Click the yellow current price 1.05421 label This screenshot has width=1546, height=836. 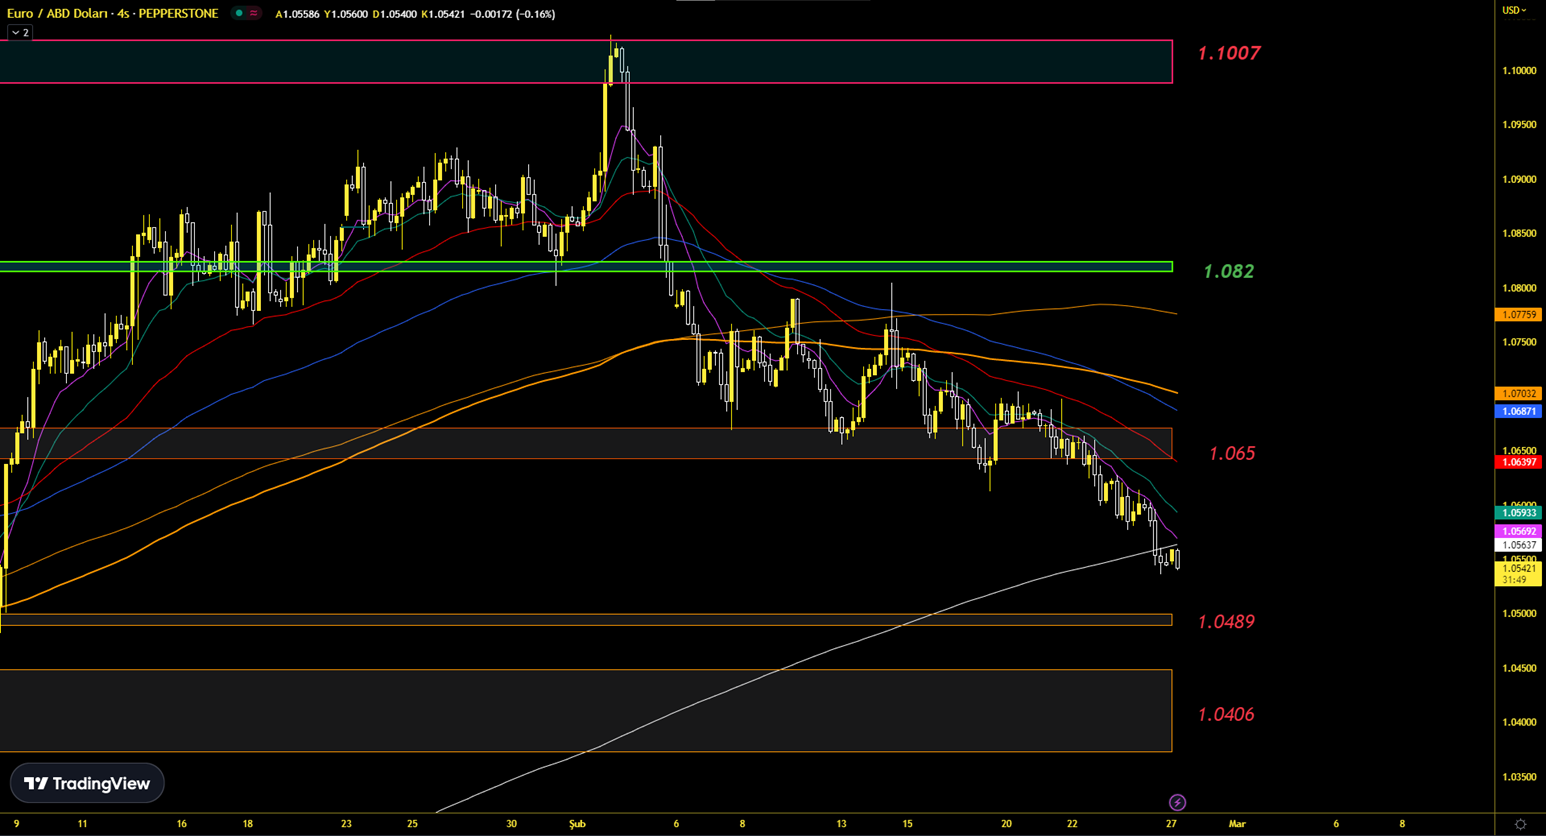(1518, 569)
